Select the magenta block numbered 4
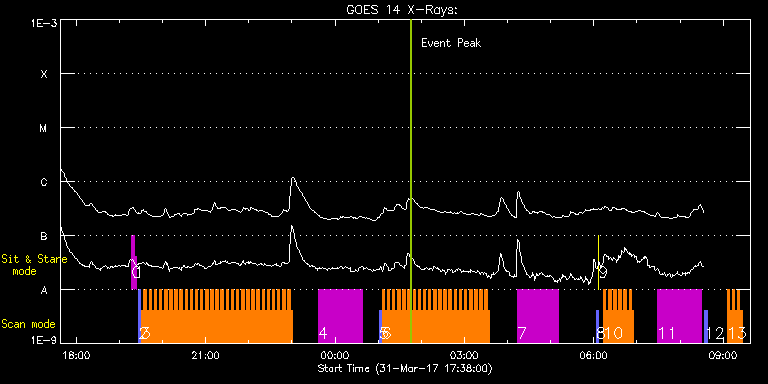Screen dimensions: 768x384 click(x=340, y=316)
